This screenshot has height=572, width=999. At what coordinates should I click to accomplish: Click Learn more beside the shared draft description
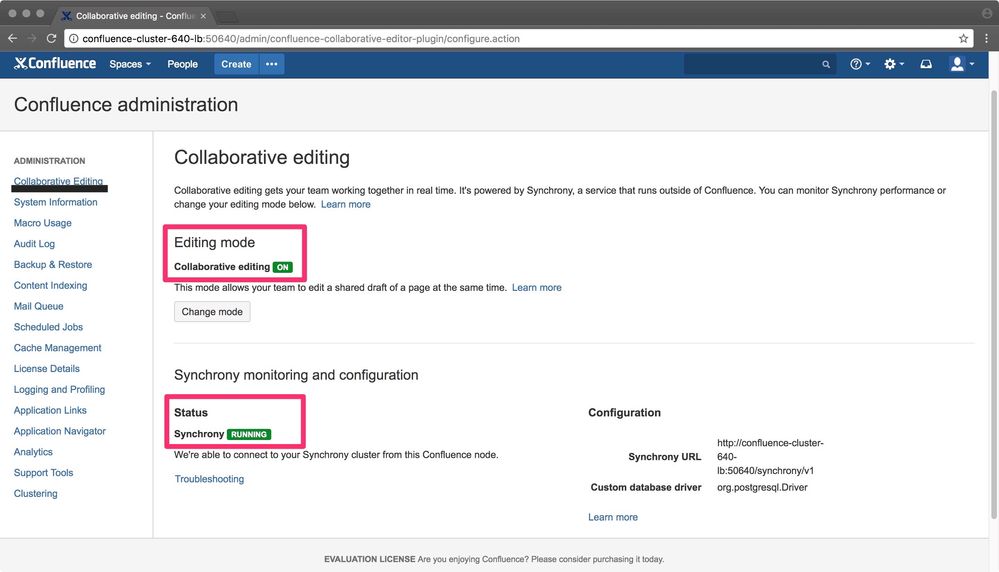536,287
